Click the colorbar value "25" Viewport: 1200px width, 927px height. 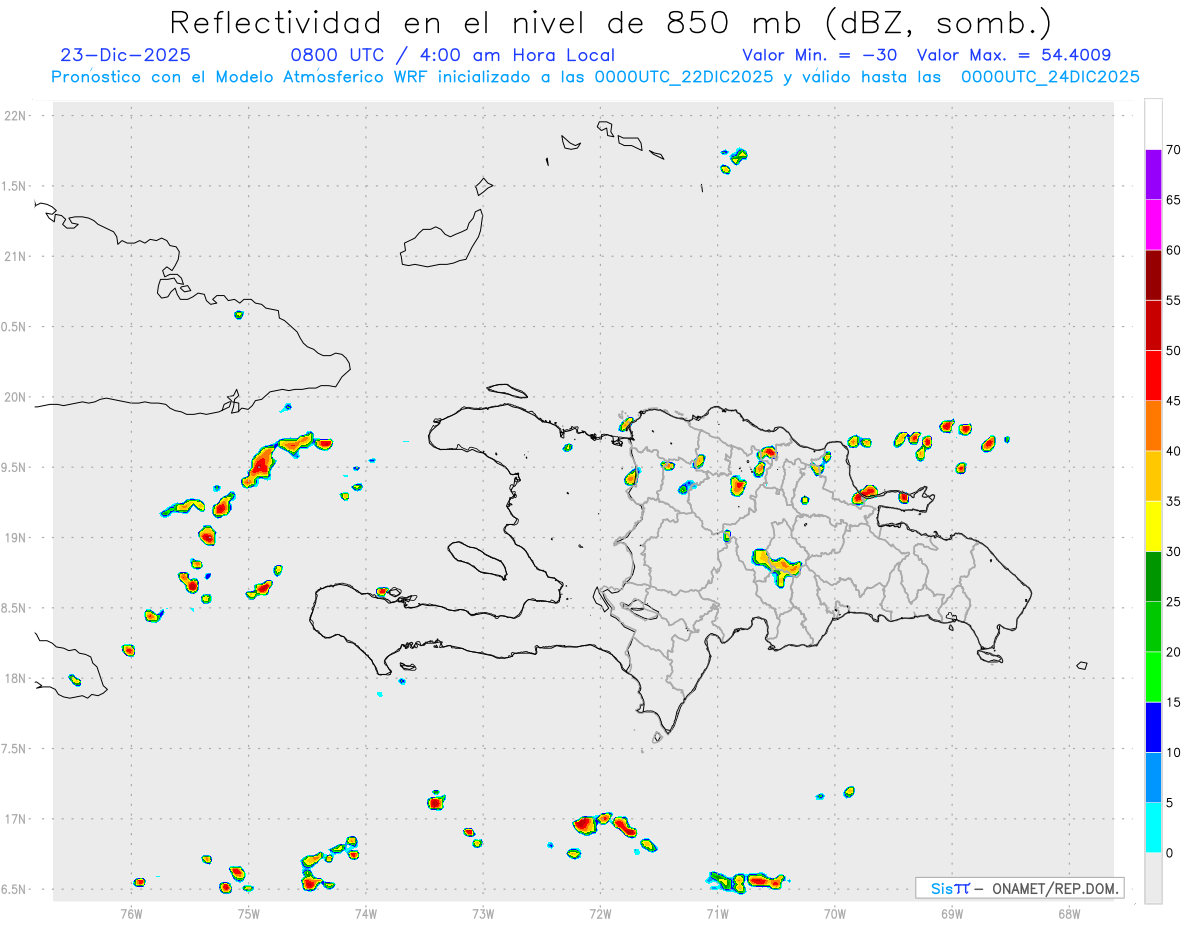point(1173,601)
